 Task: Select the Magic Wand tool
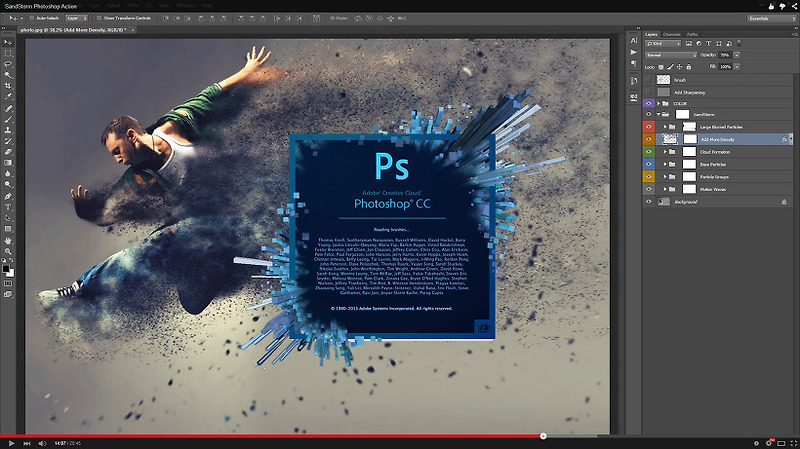pos(8,75)
